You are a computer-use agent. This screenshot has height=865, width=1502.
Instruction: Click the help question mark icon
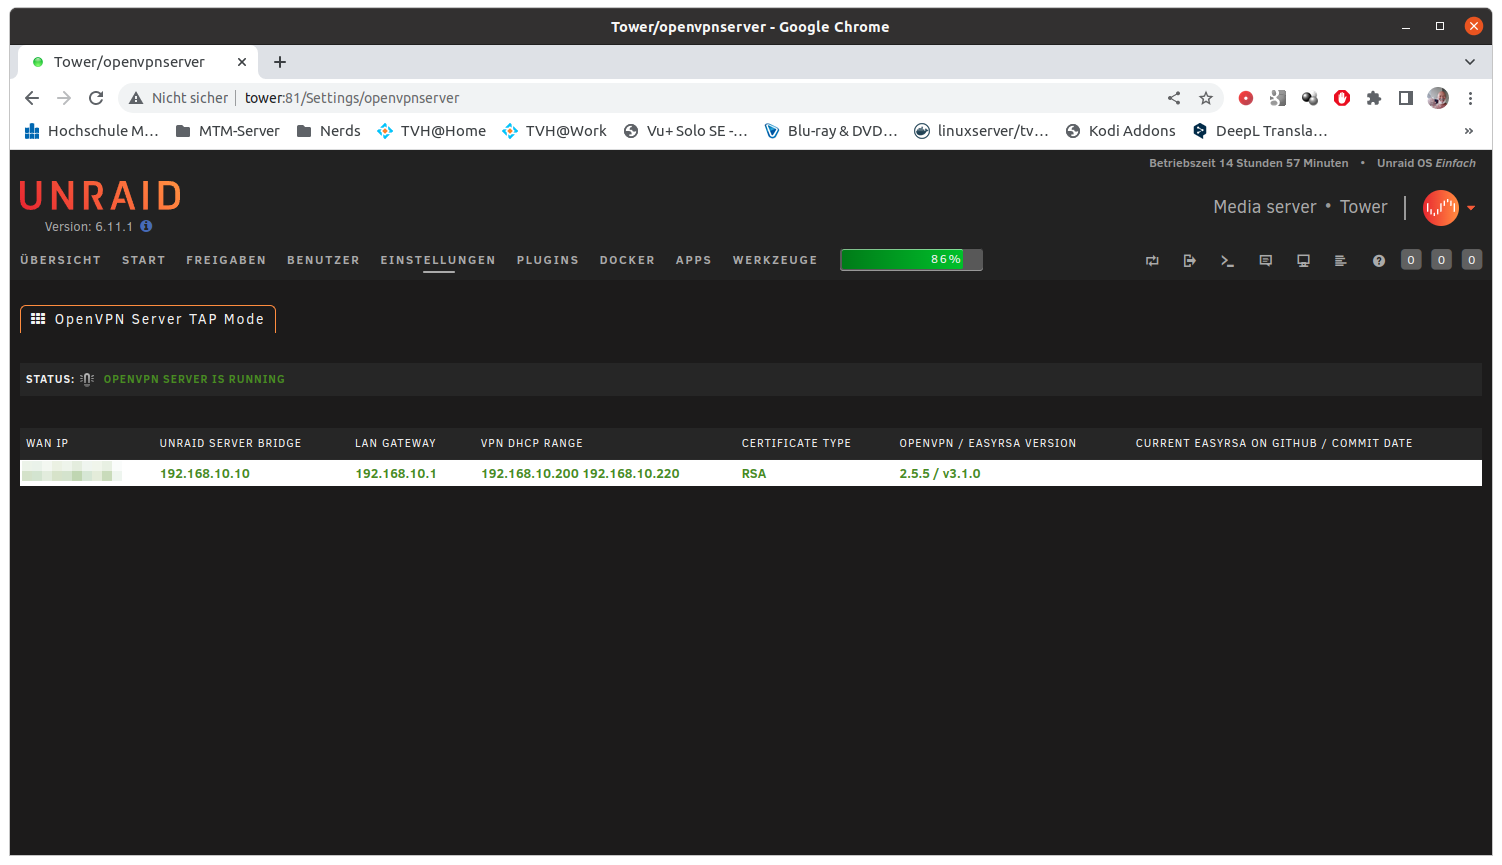[1379, 261]
